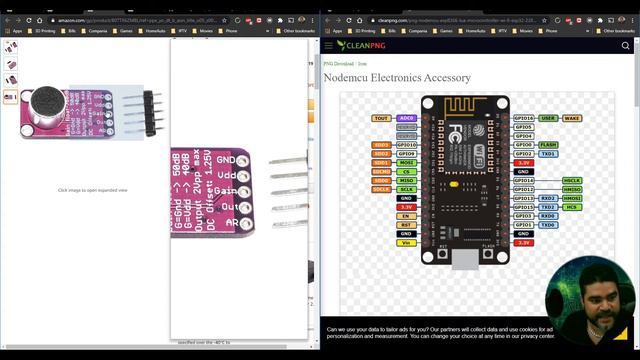Open CleanPNG site search magnifier
Image resolution: width=640 pixels, height=360 pixels.
625,46
